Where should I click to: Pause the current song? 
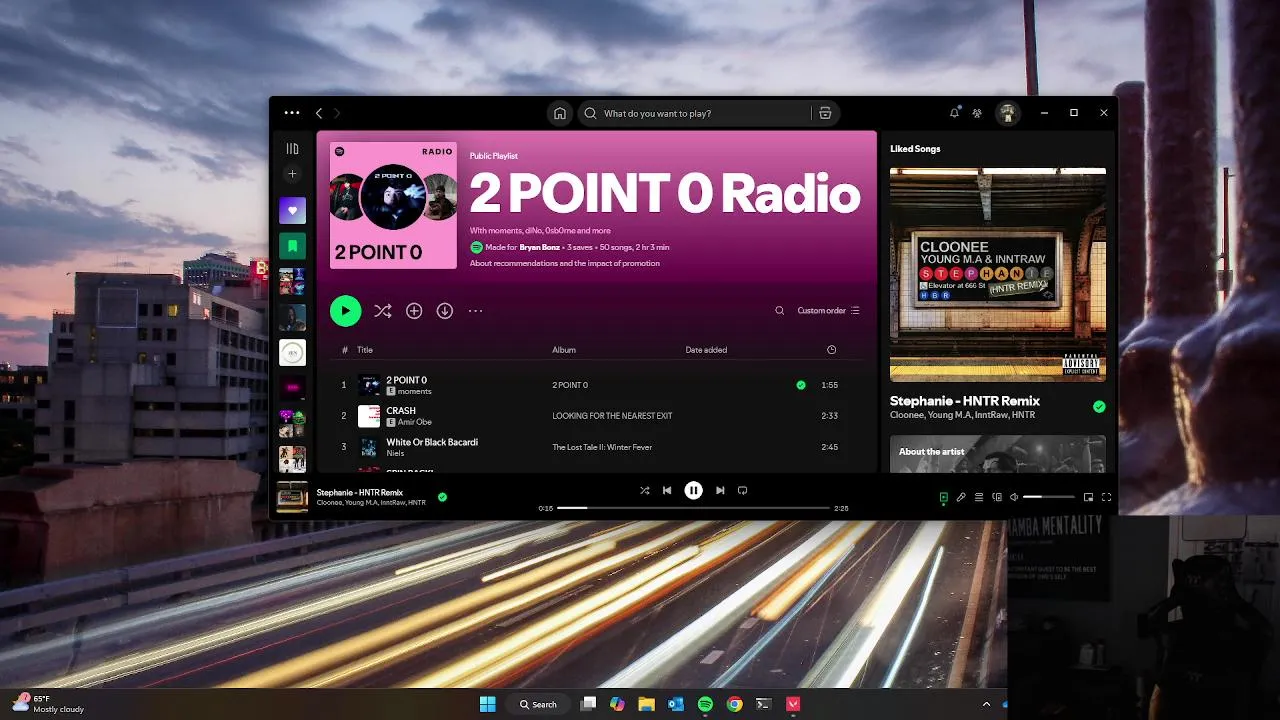point(693,490)
